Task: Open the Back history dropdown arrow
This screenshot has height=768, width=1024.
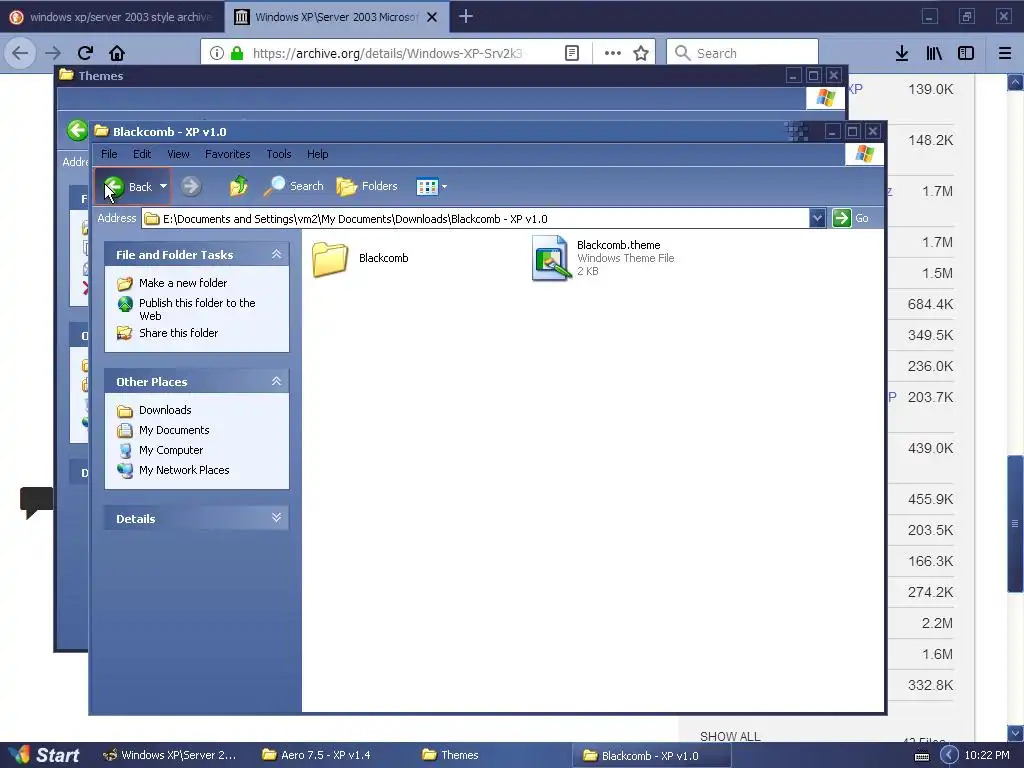Action: [163, 186]
